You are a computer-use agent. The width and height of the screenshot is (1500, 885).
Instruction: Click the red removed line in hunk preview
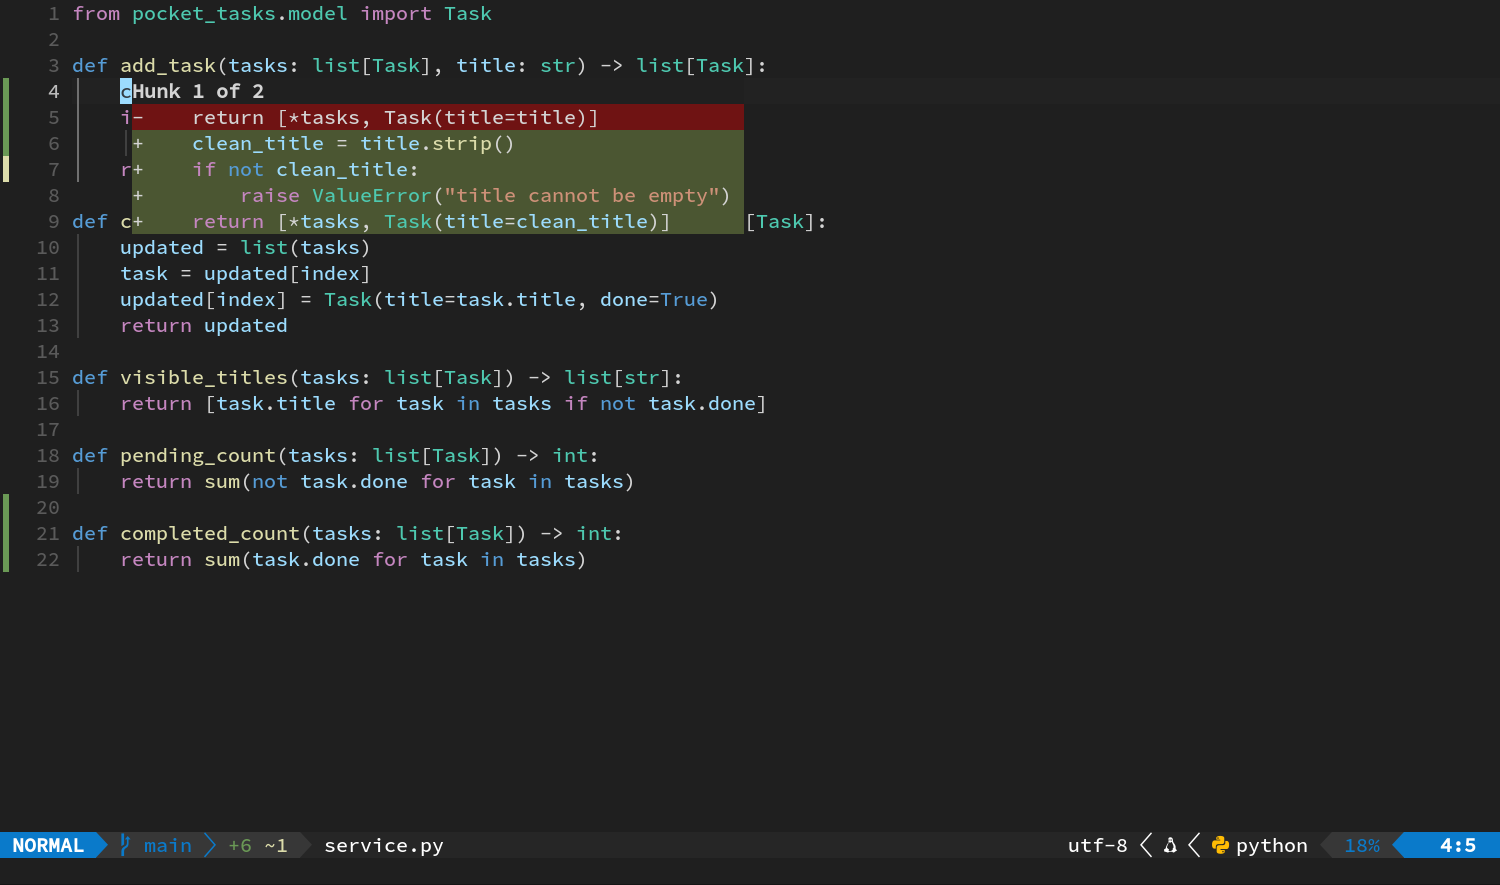coord(438,117)
